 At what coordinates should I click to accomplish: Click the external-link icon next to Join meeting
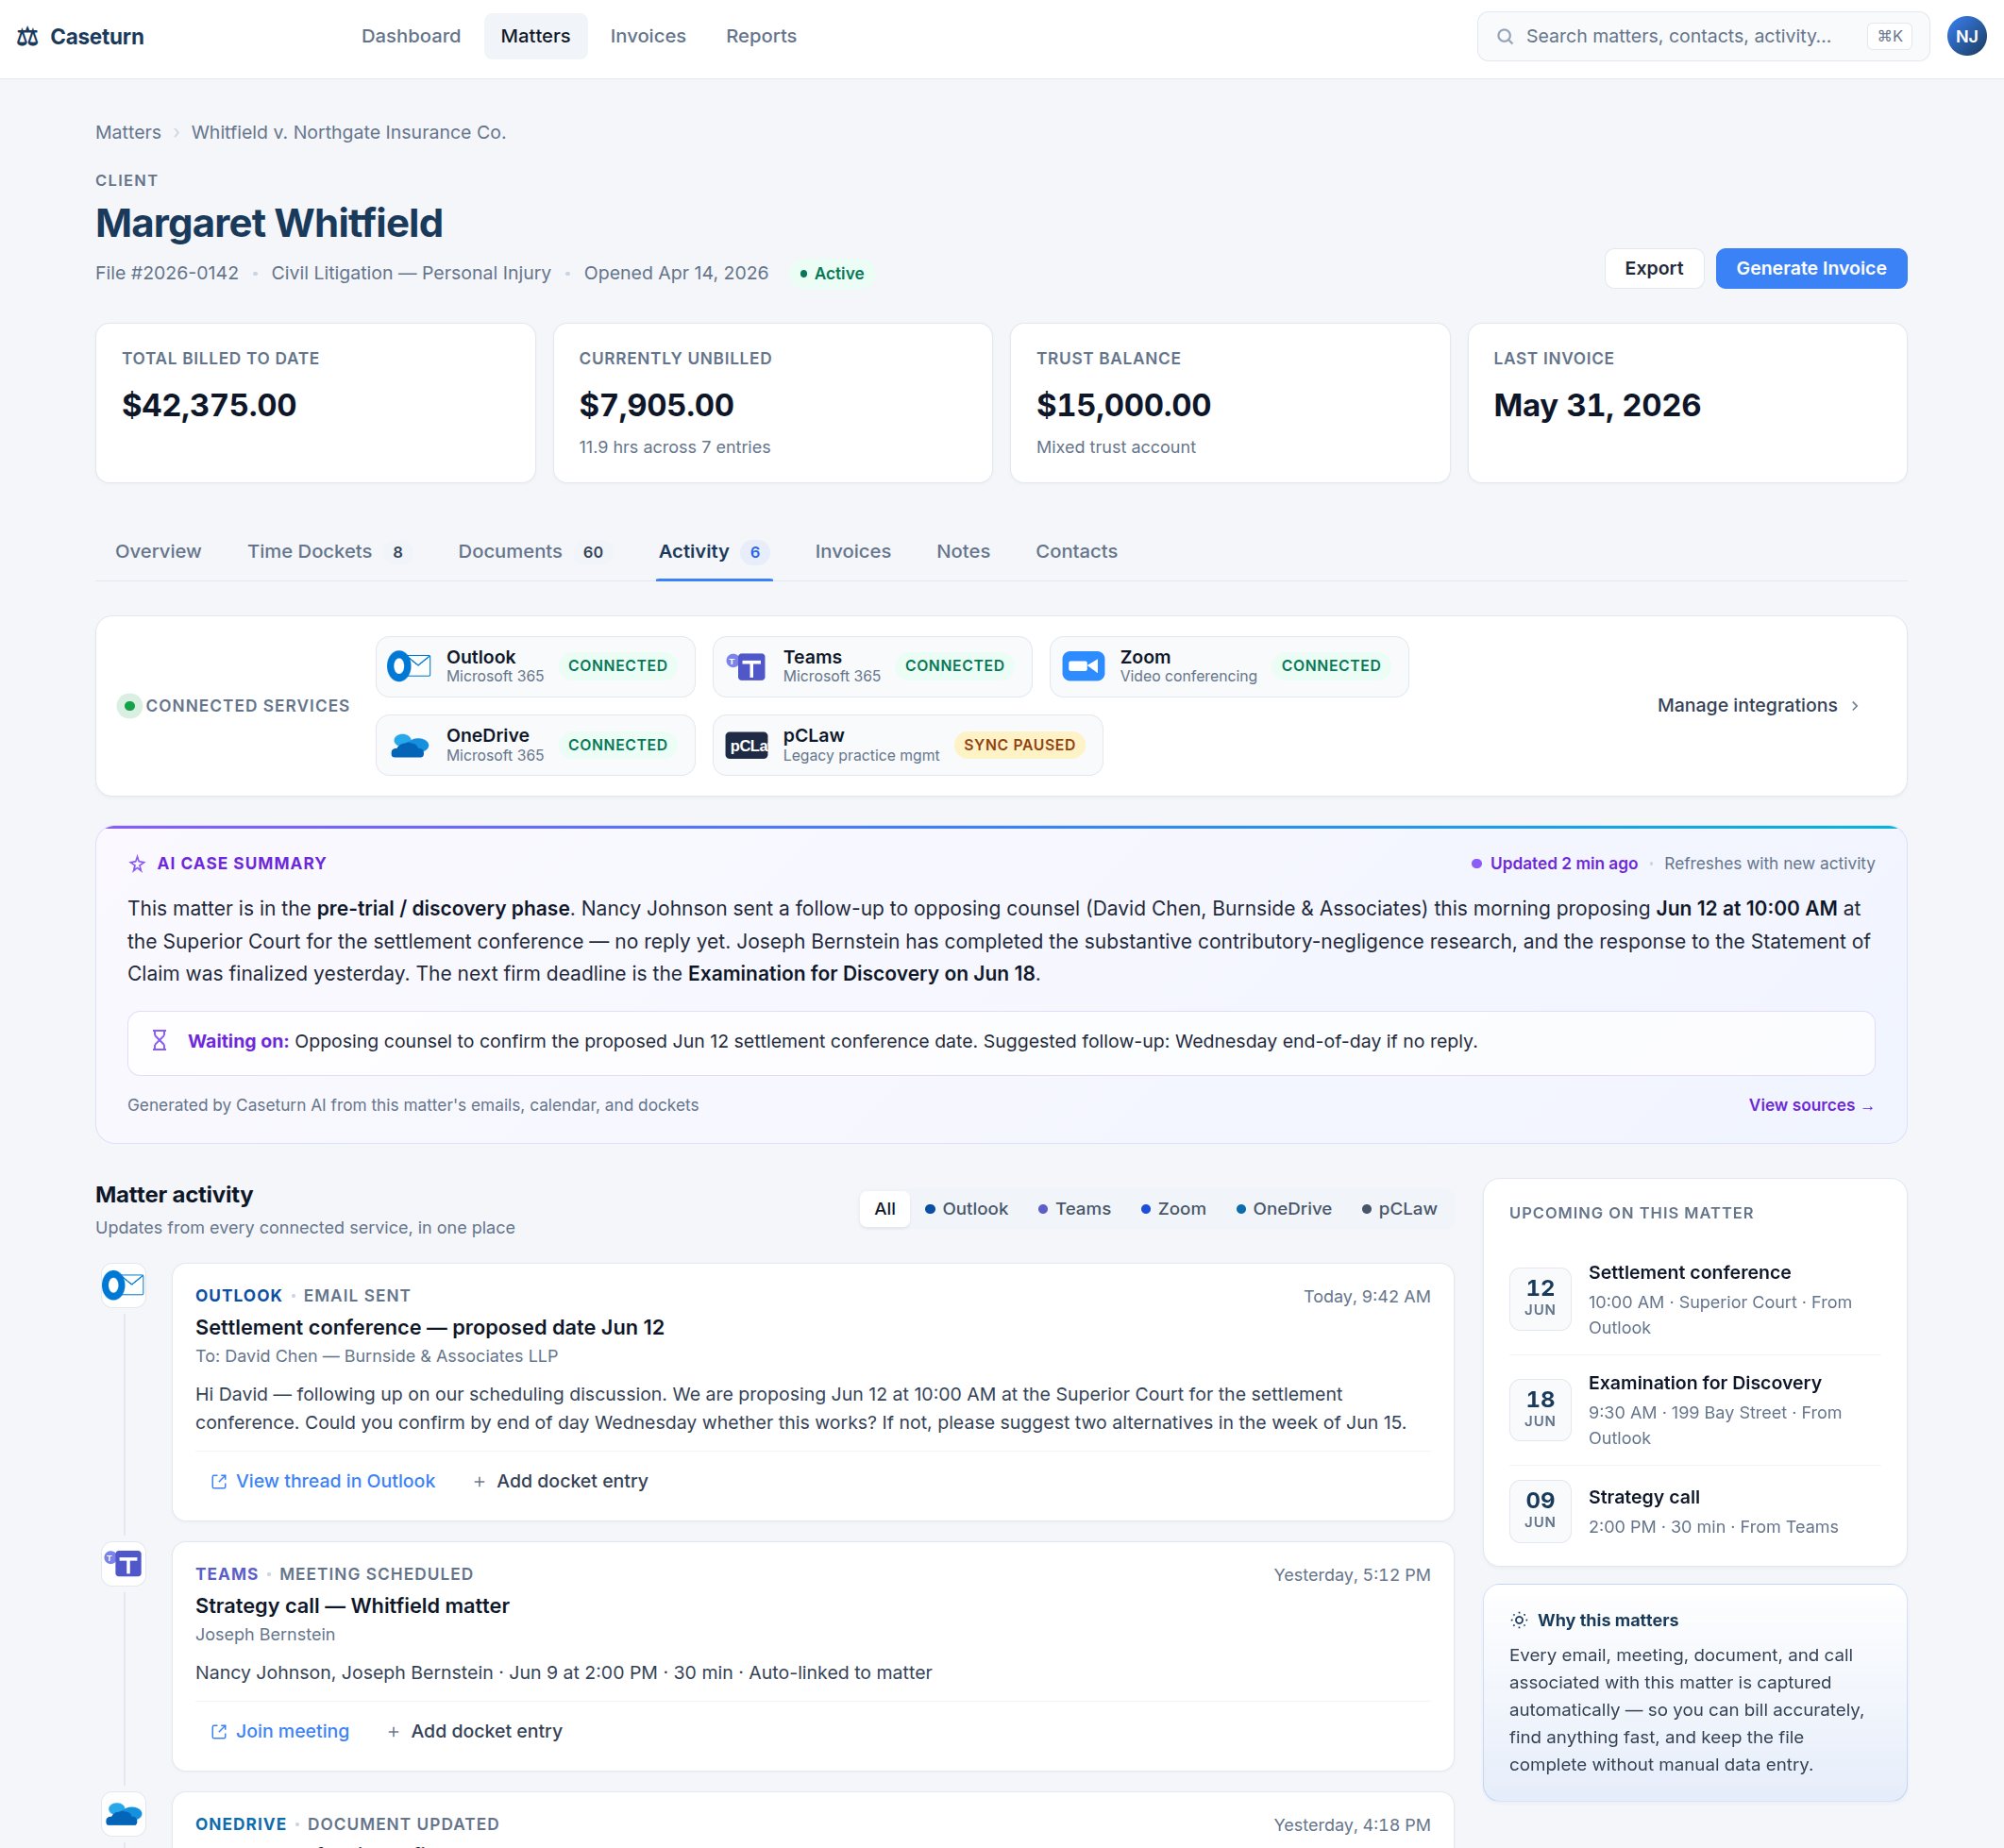pos(218,1732)
